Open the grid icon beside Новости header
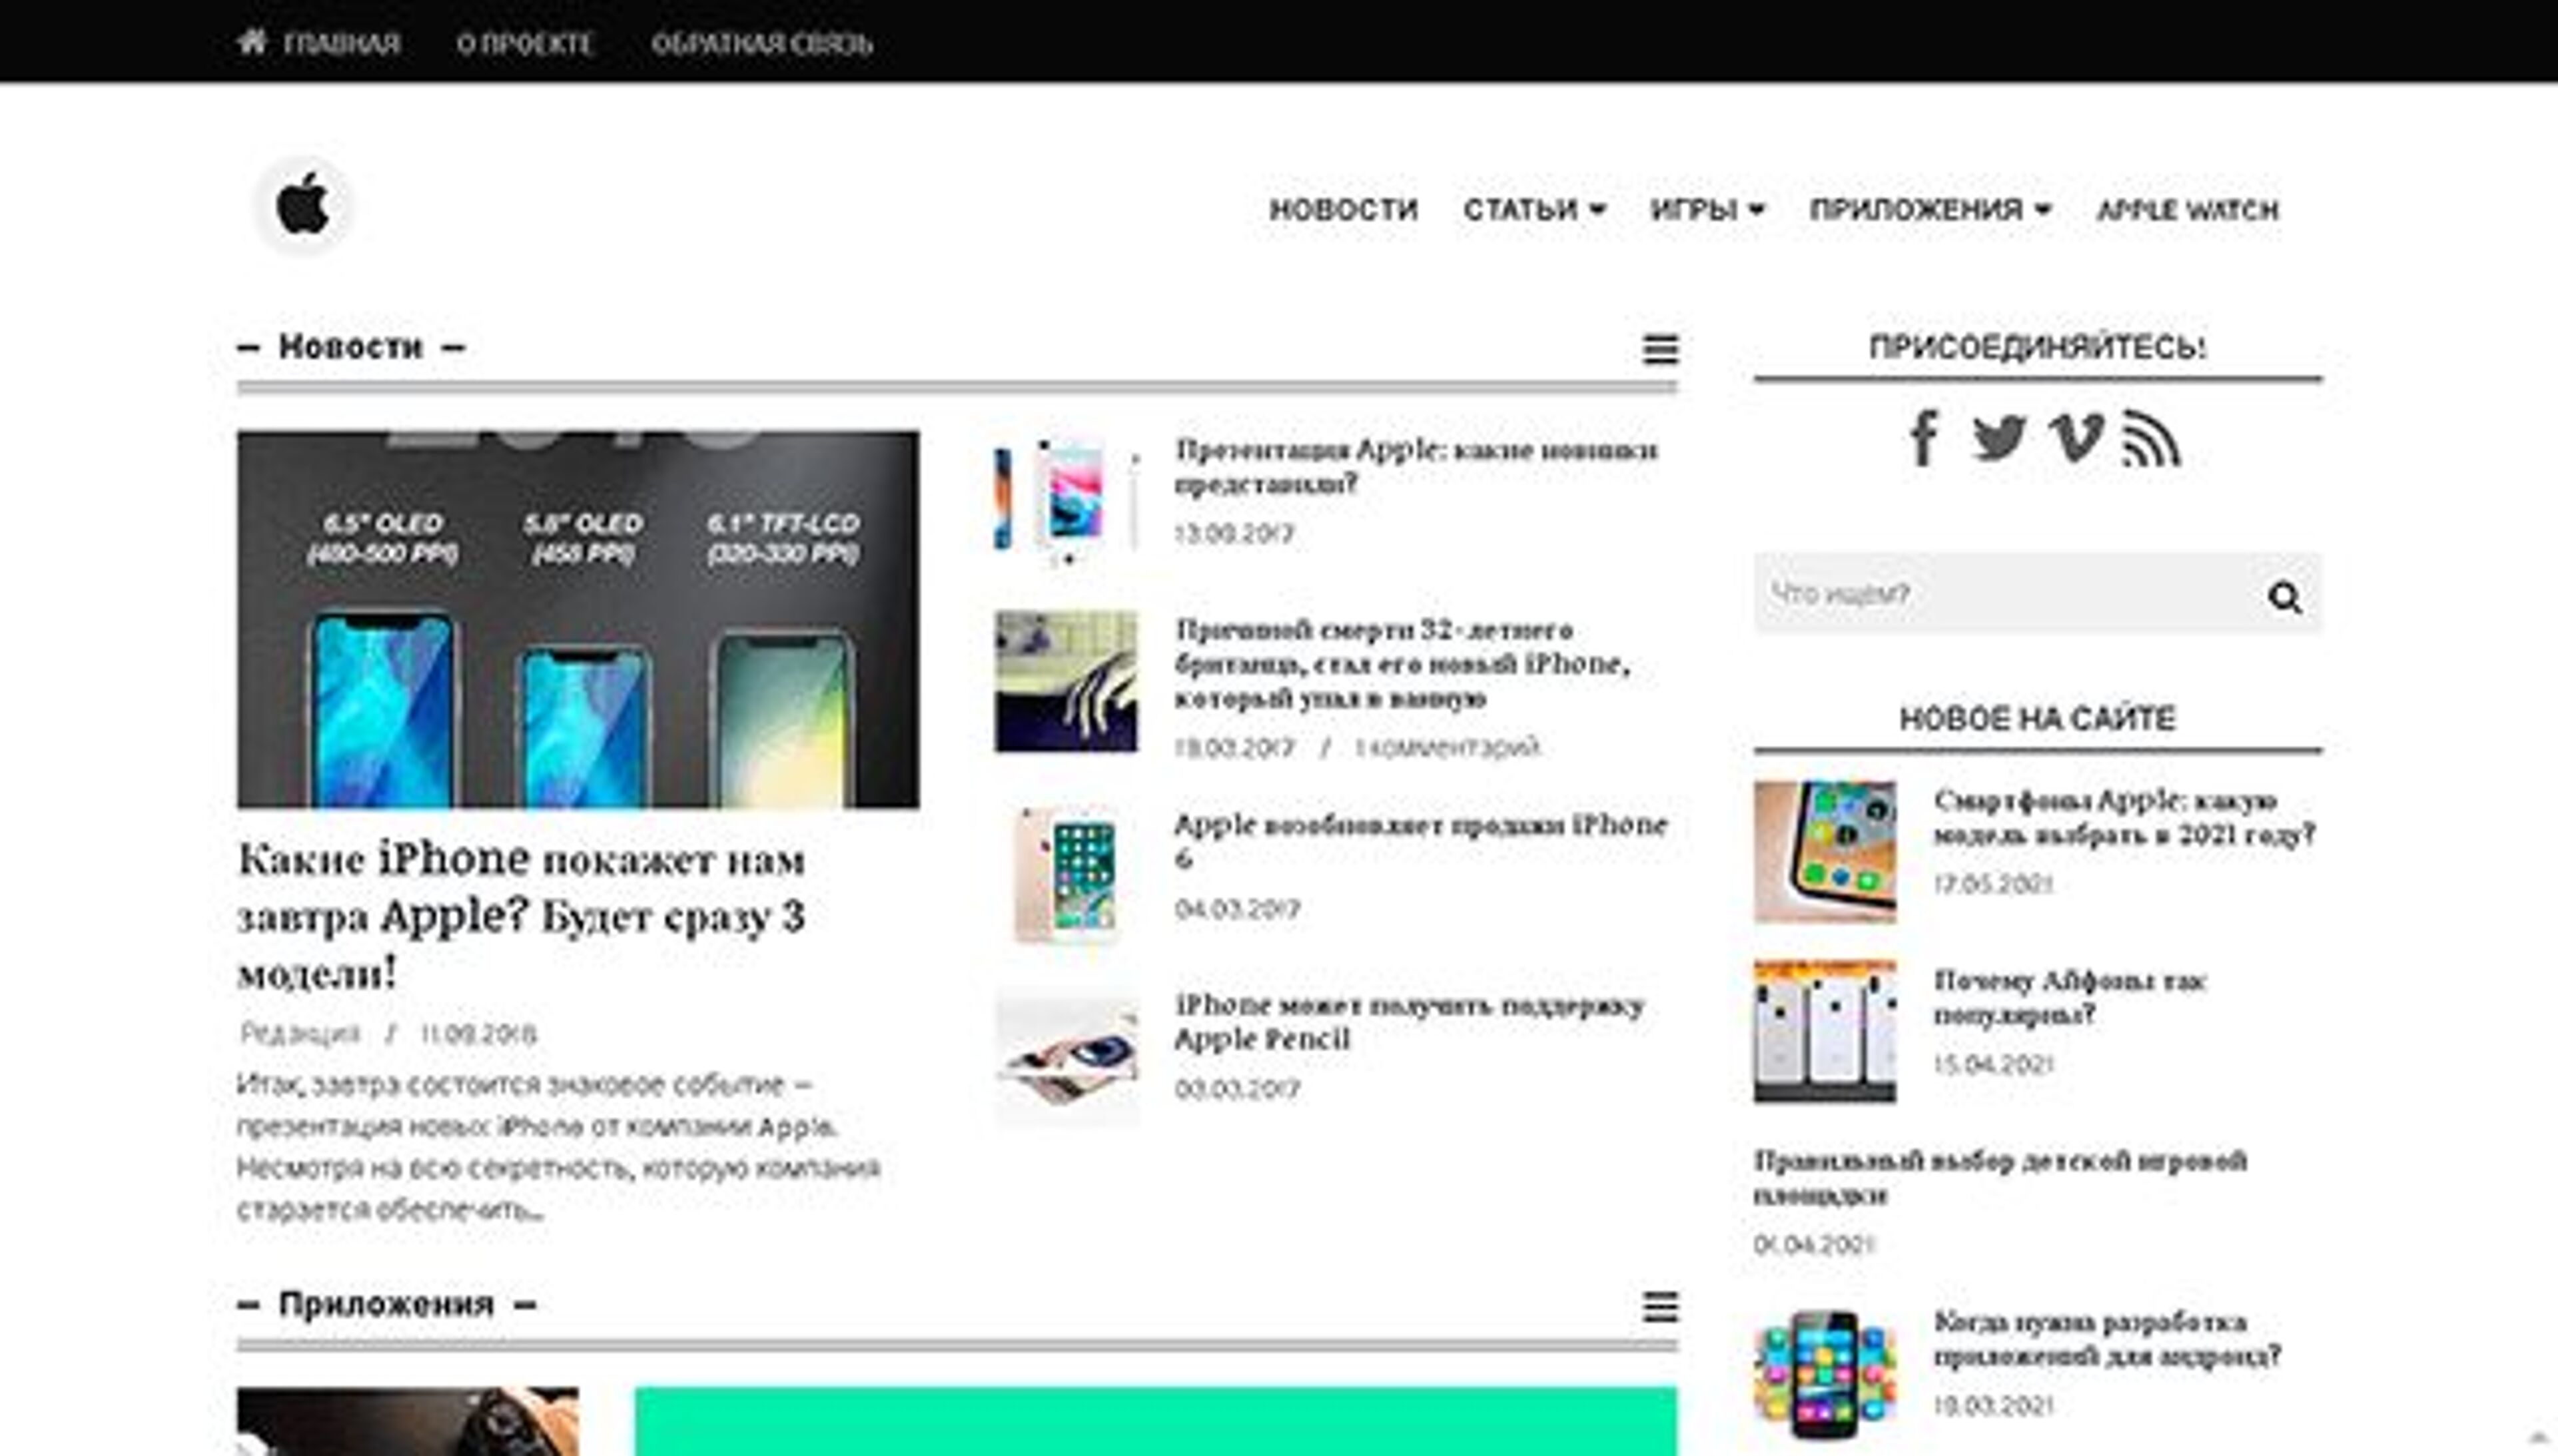This screenshot has width=2558, height=1456. pyautogui.click(x=1659, y=349)
